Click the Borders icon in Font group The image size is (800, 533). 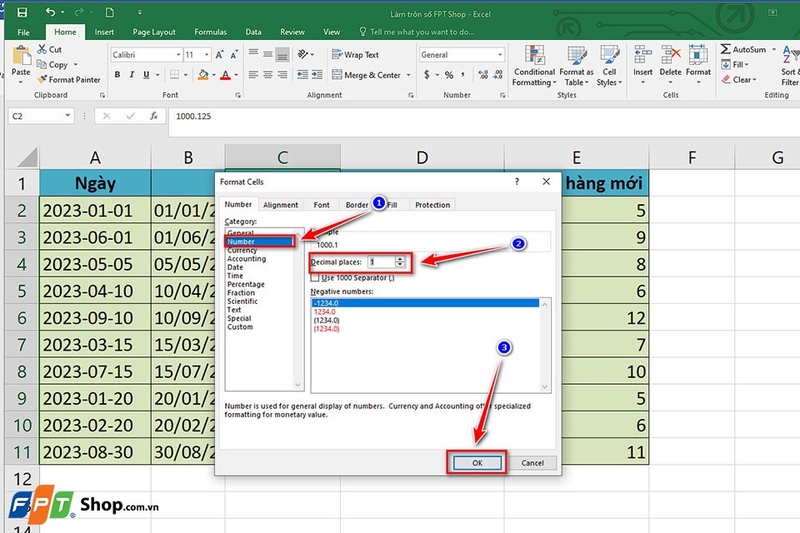tap(174, 75)
